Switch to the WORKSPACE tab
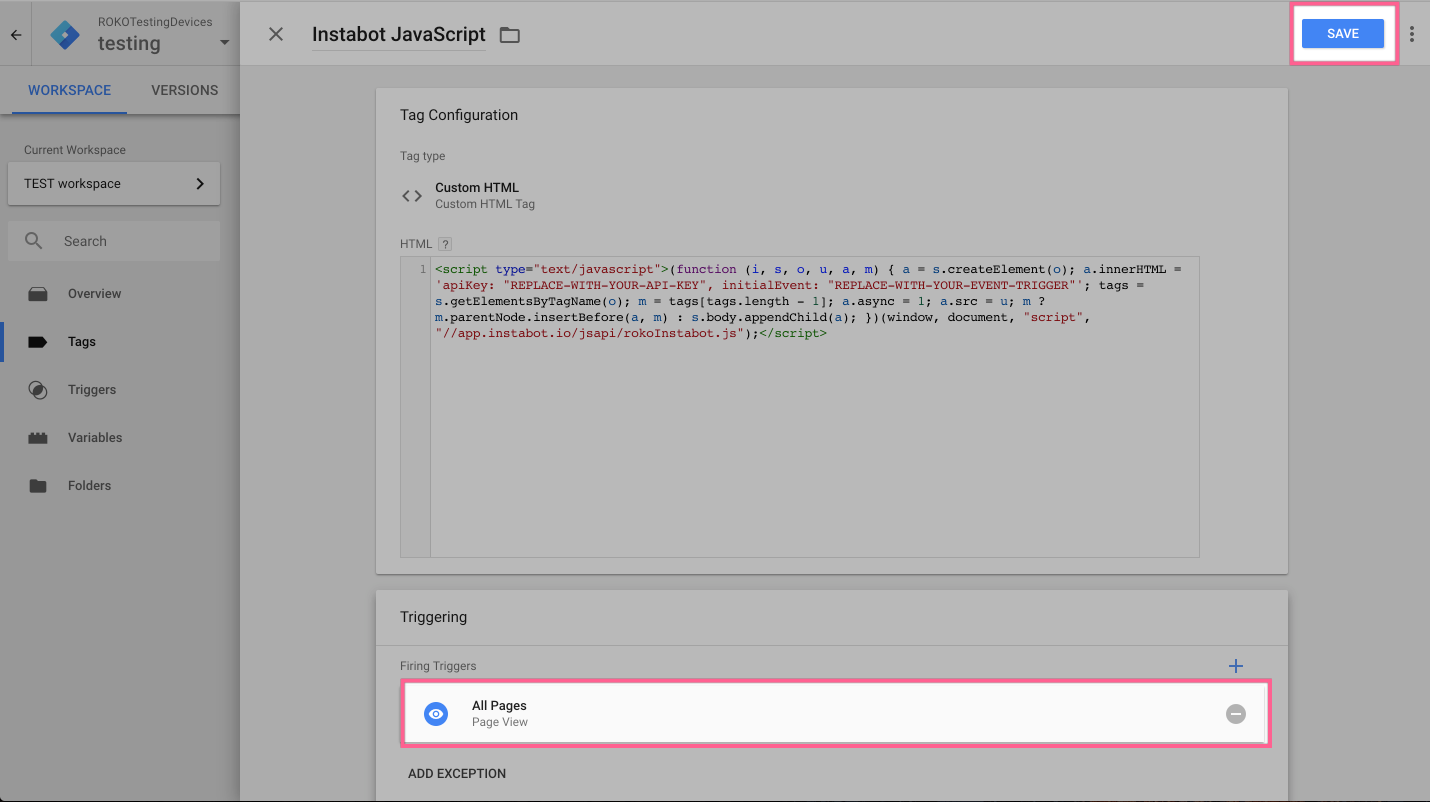 tap(69, 90)
